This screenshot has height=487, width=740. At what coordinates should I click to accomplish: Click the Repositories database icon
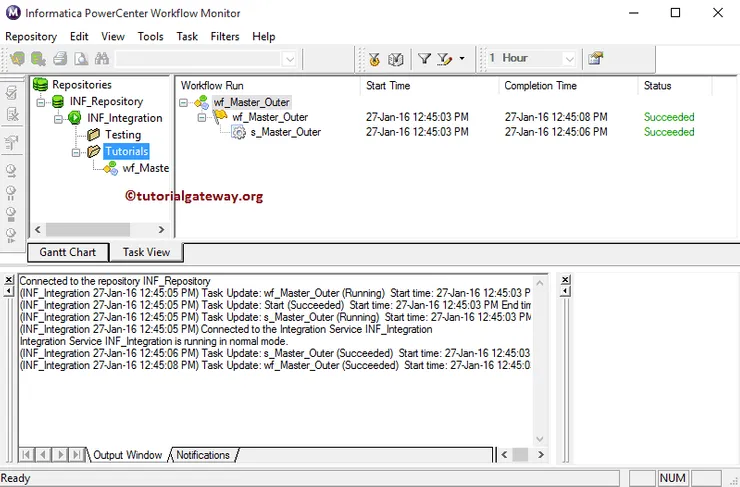tap(41, 85)
